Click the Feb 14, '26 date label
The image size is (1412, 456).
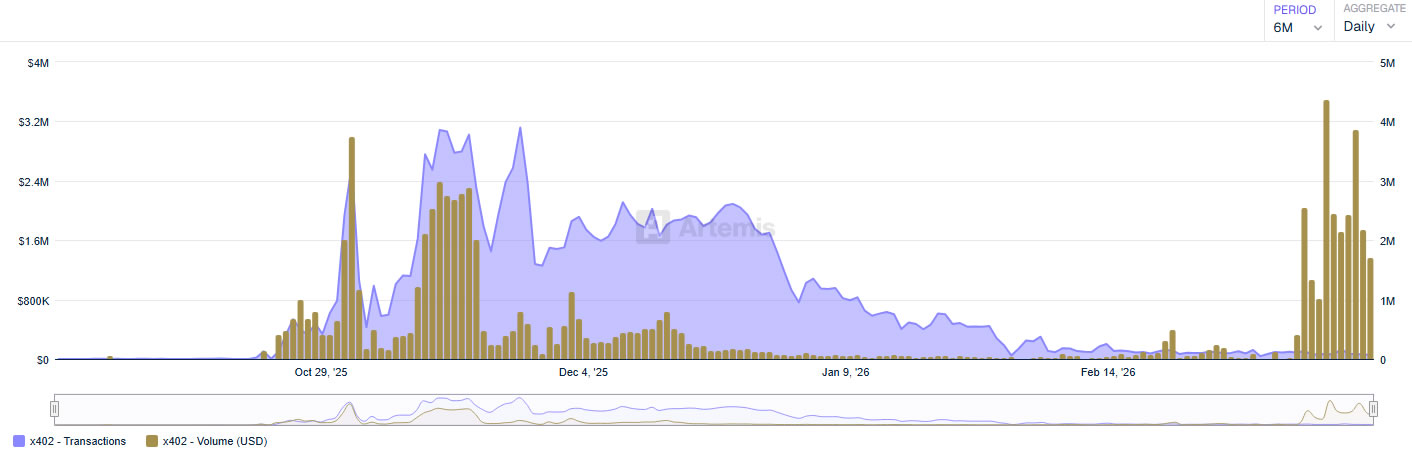click(1108, 373)
